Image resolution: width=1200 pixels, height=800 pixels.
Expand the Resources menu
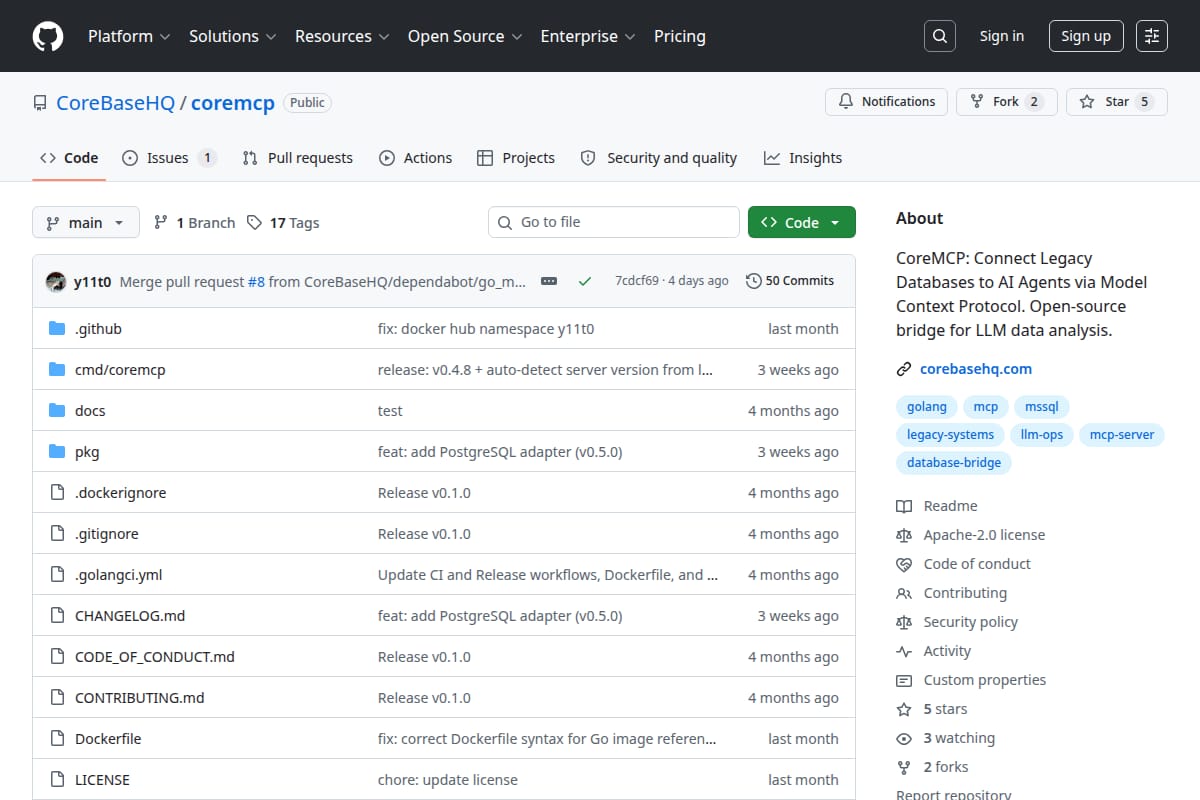point(341,36)
